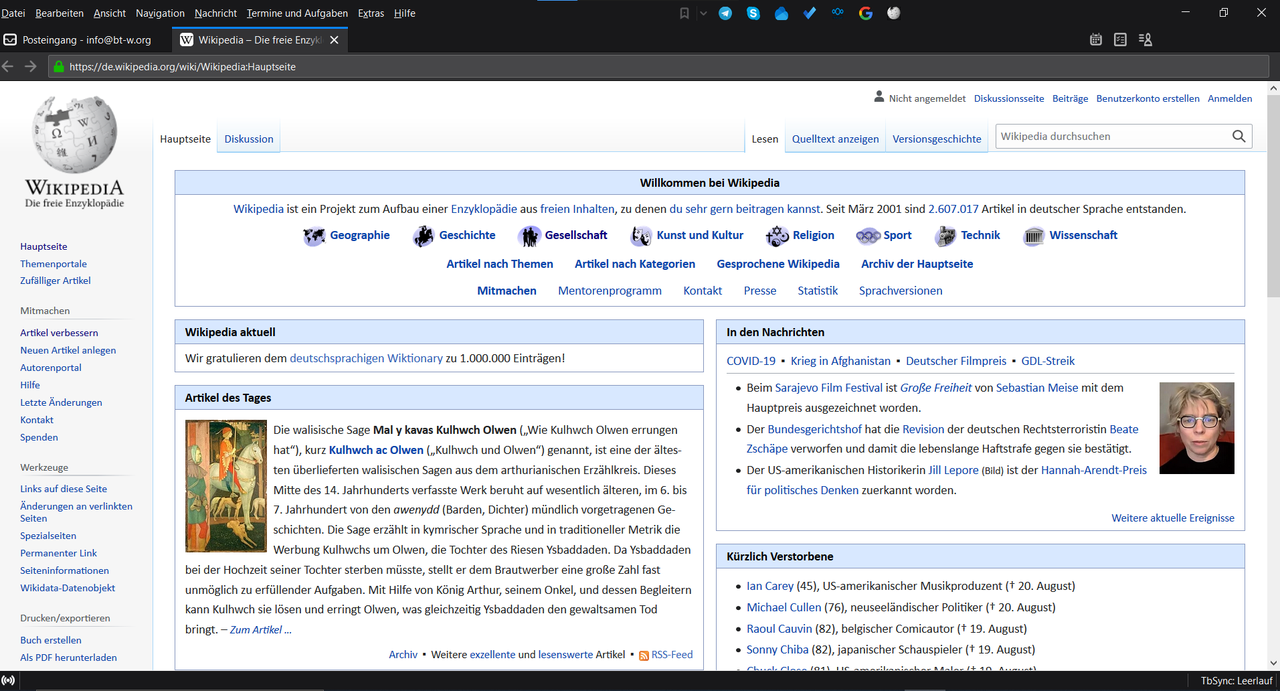Open the Nachricht menu
This screenshot has width=1280, height=691.
point(216,13)
